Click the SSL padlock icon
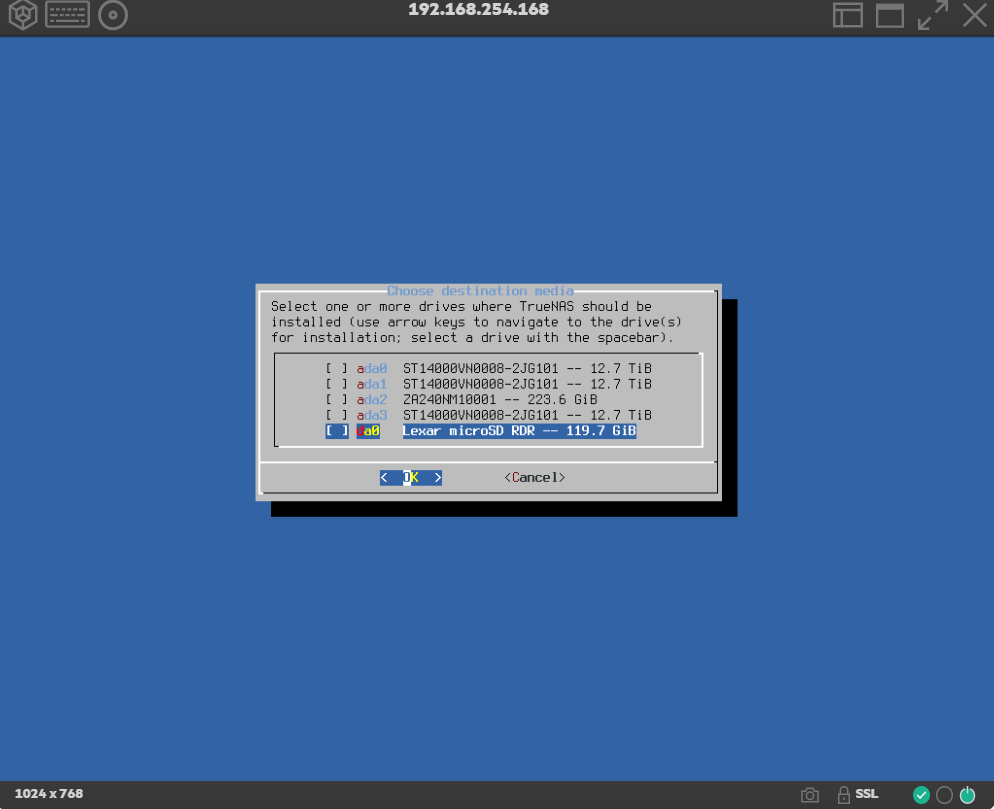The image size is (994, 809). click(x=844, y=795)
